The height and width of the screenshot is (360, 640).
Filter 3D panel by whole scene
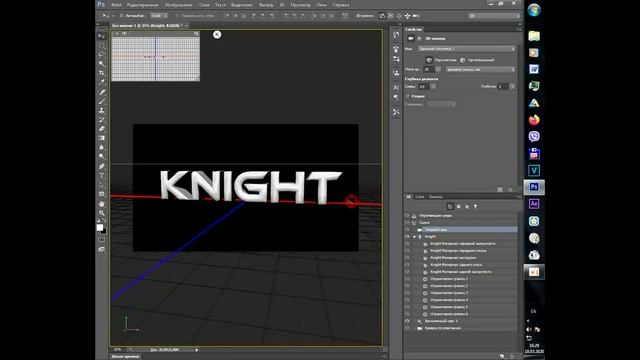pos(450,207)
